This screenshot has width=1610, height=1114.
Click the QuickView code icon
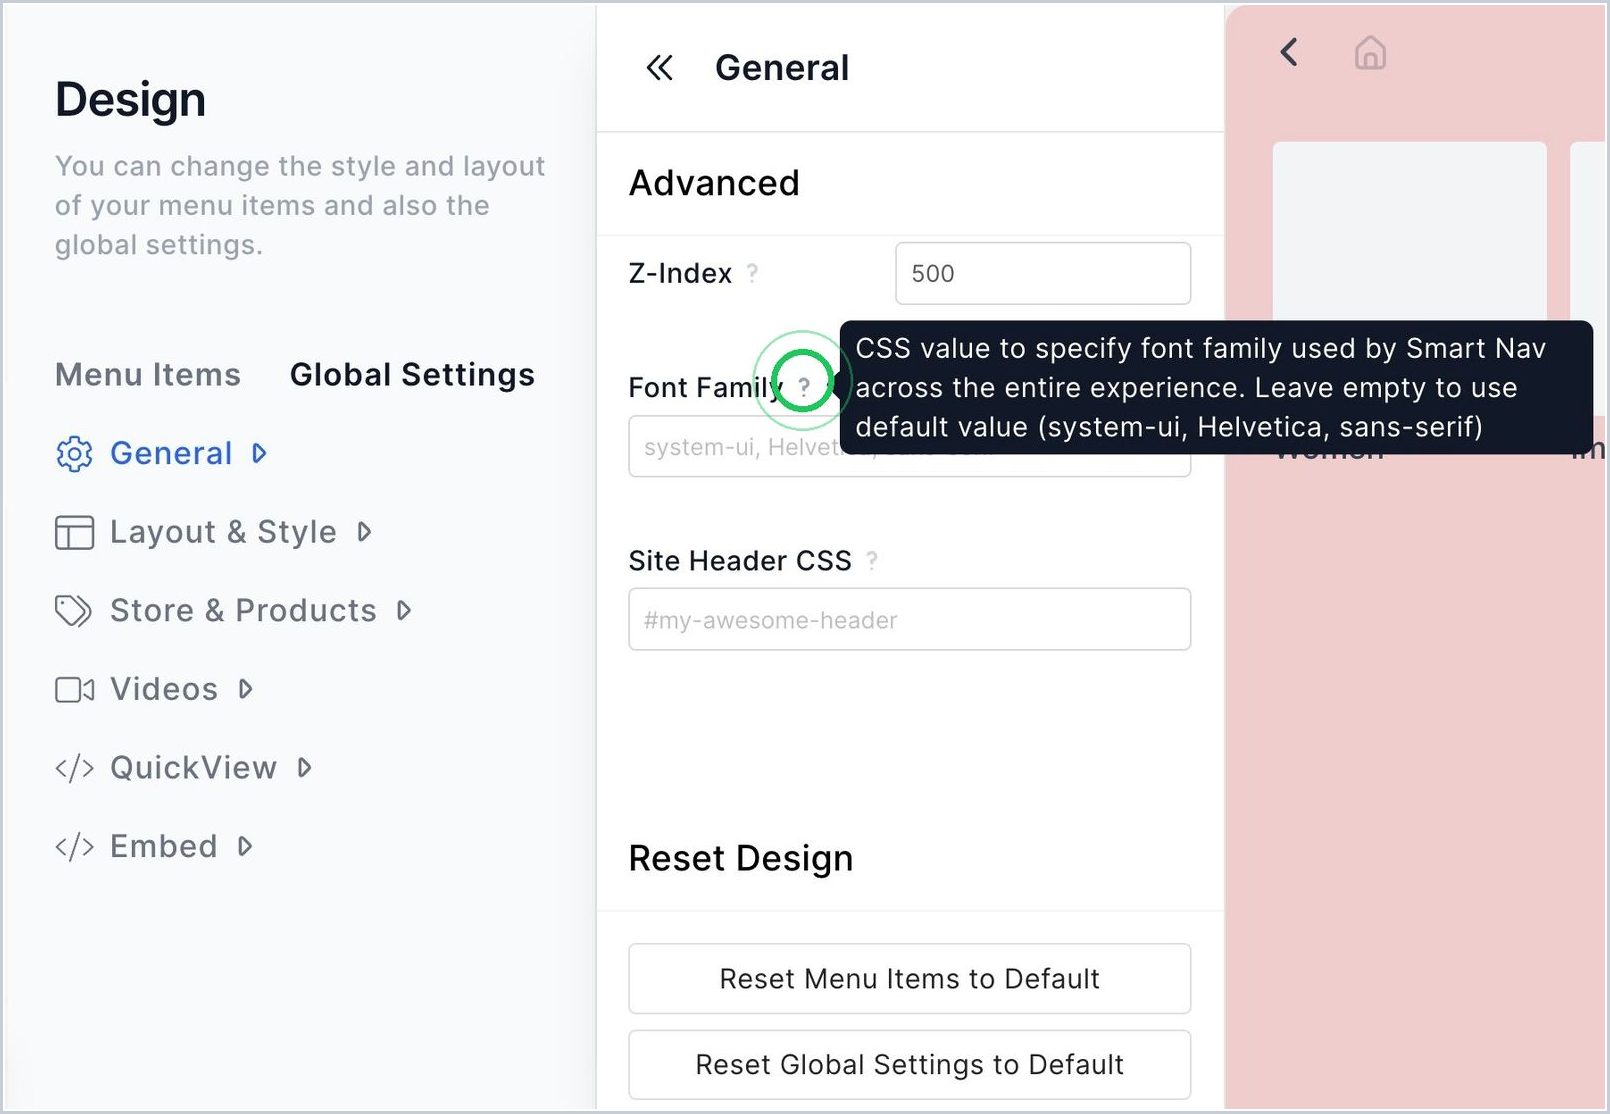pos(74,768)
